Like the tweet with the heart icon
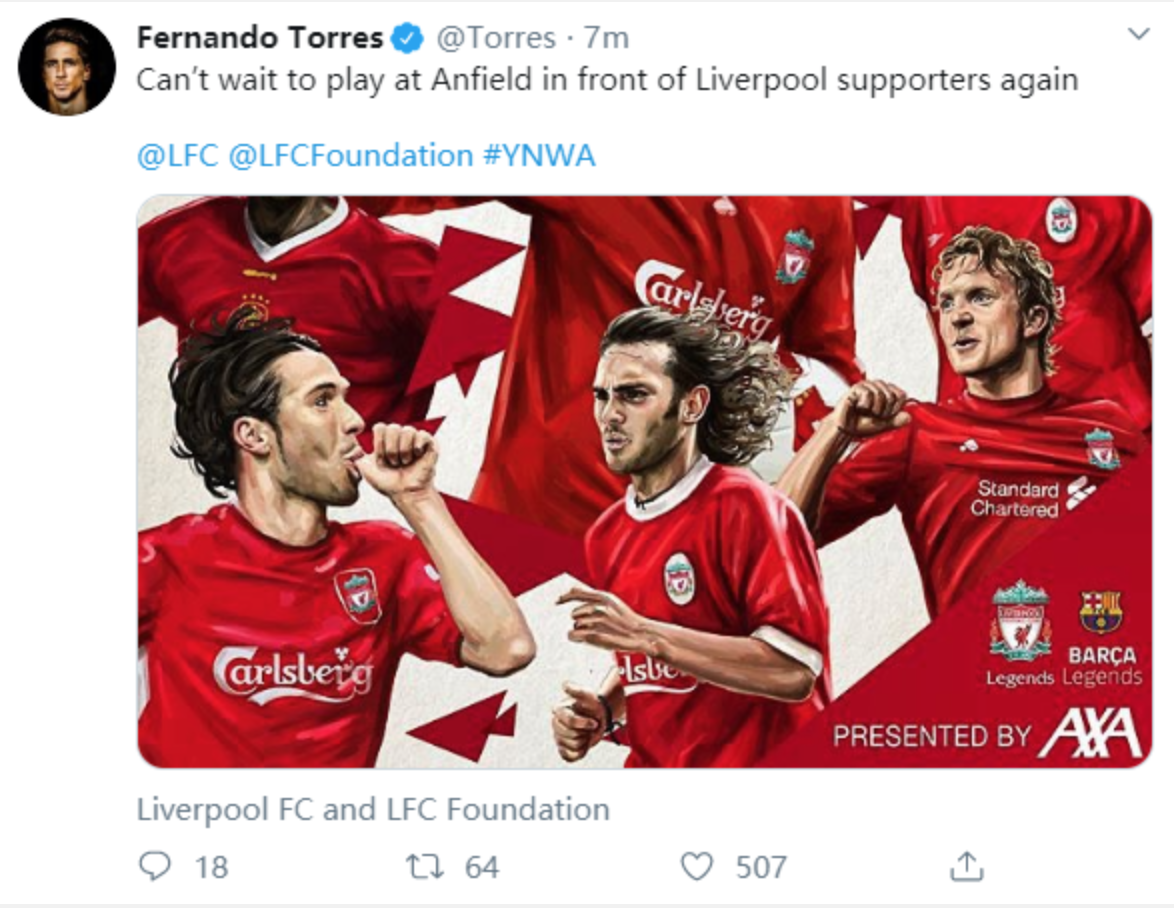1174x908 pixels. [696, 865]
